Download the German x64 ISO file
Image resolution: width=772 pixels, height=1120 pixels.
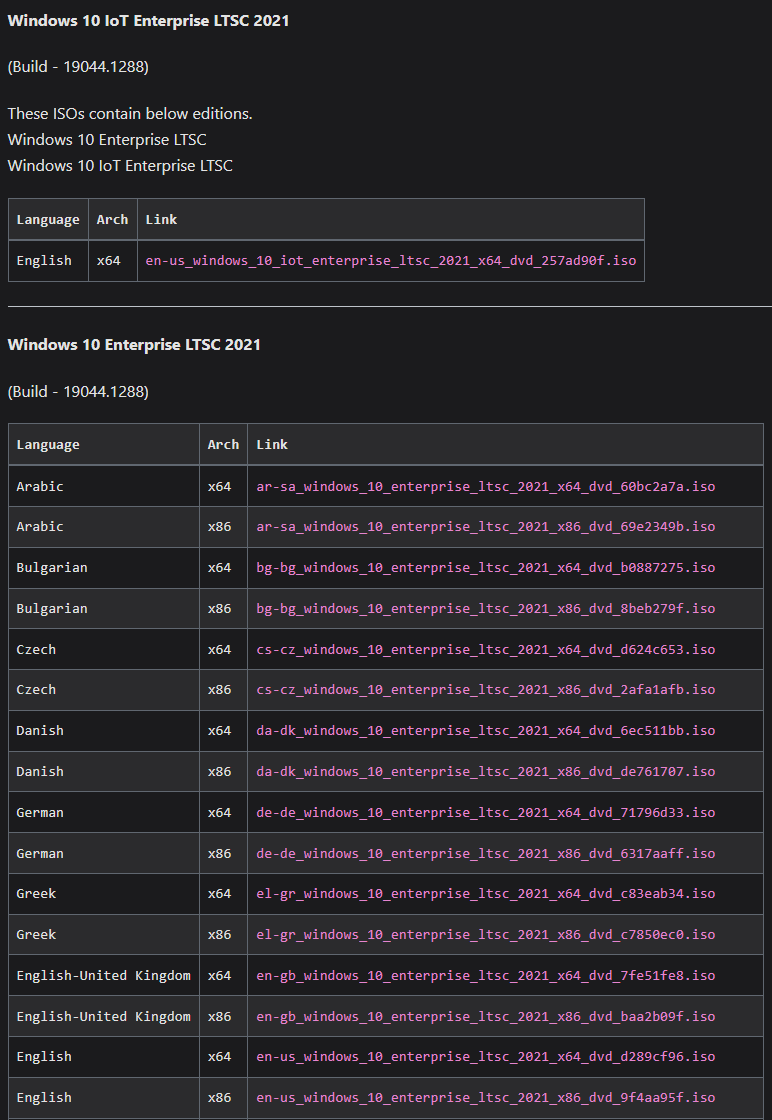pyautogui.click(x=485, y=813)
